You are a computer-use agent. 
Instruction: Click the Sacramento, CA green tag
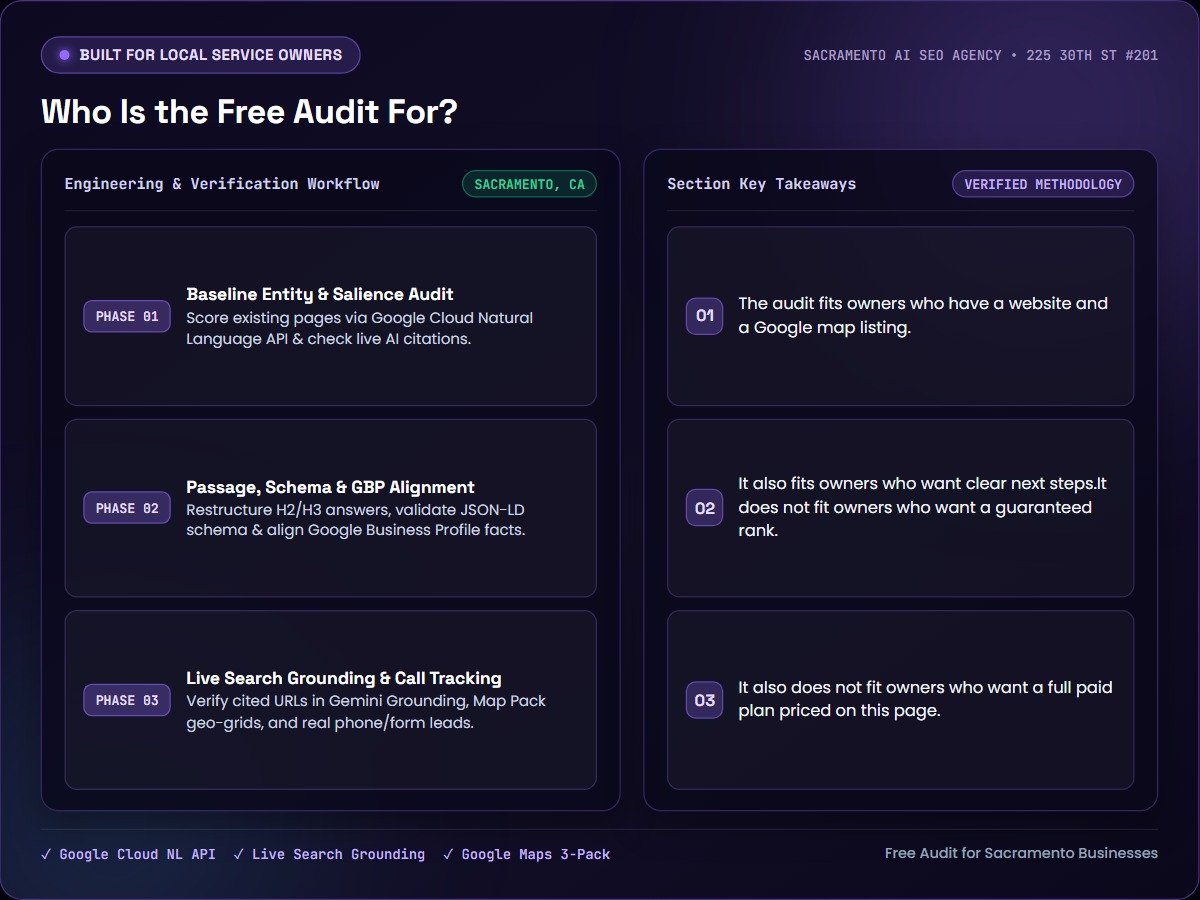529,184
